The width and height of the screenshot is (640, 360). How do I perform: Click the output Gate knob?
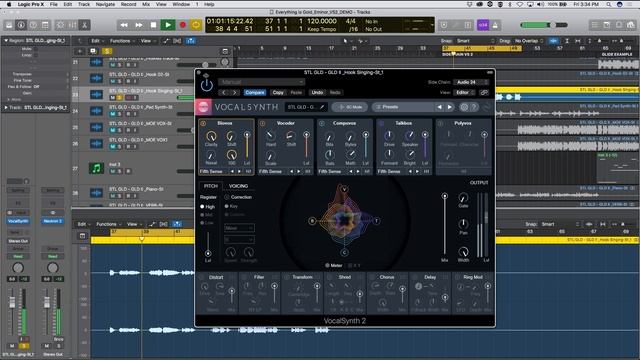coord(463,198)
